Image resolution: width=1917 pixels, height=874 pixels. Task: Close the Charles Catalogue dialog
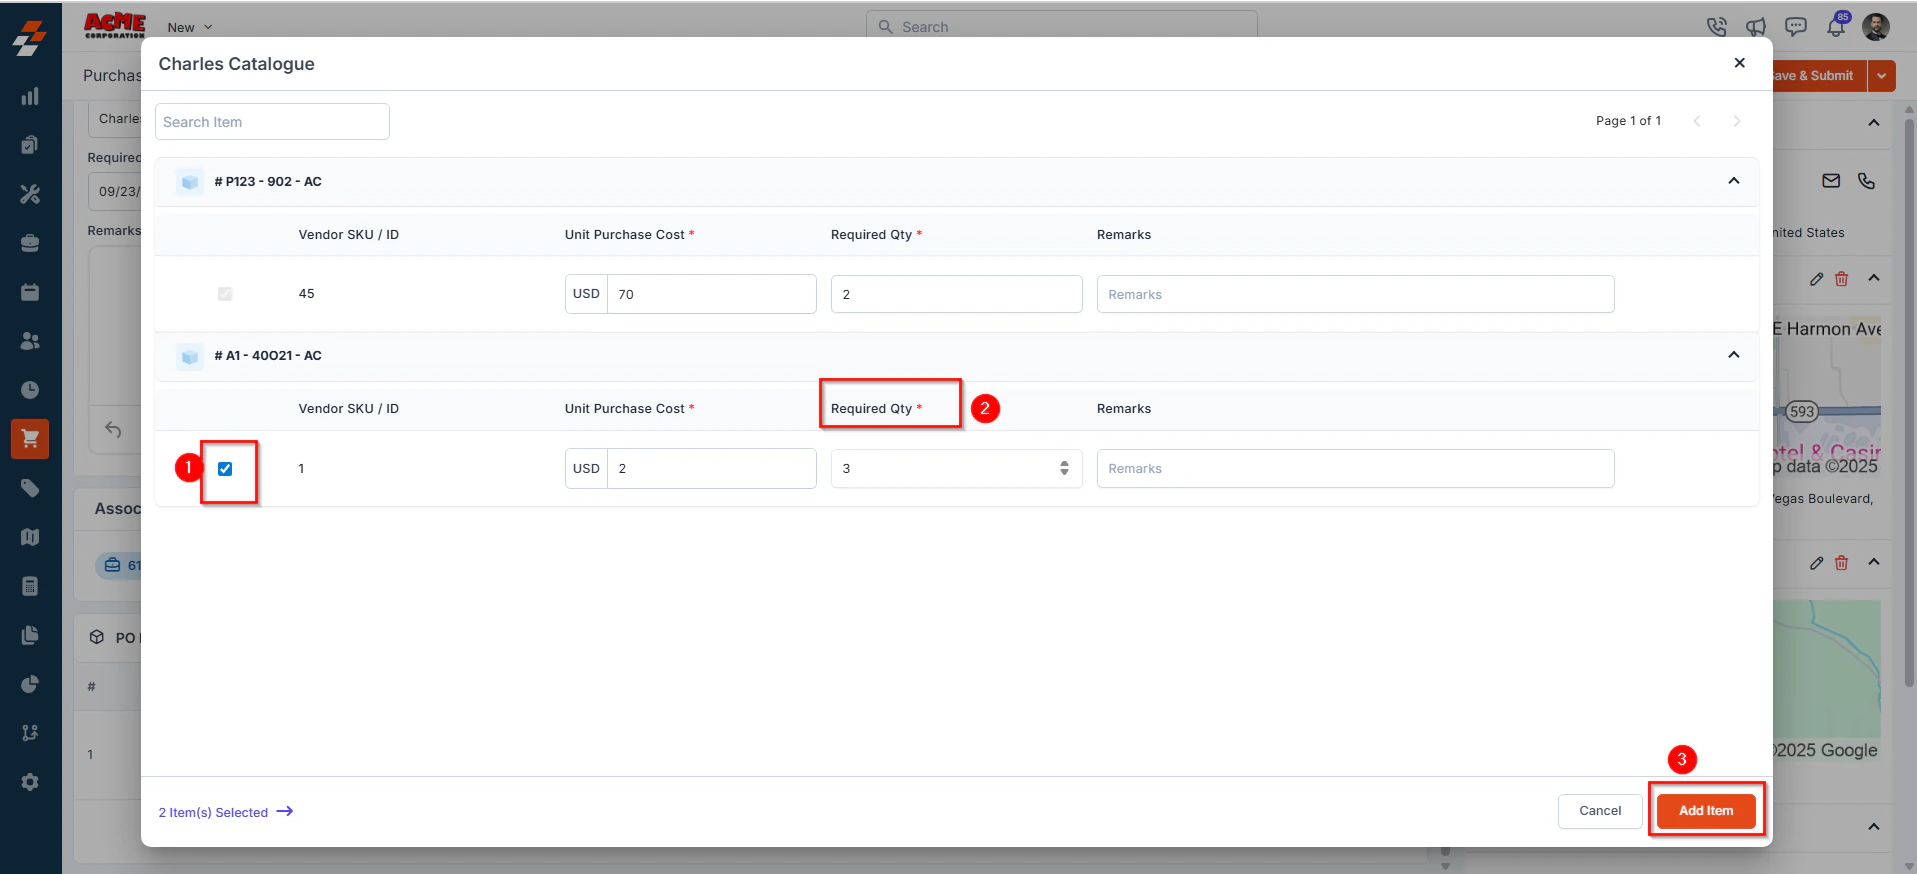coord(1740,63)
